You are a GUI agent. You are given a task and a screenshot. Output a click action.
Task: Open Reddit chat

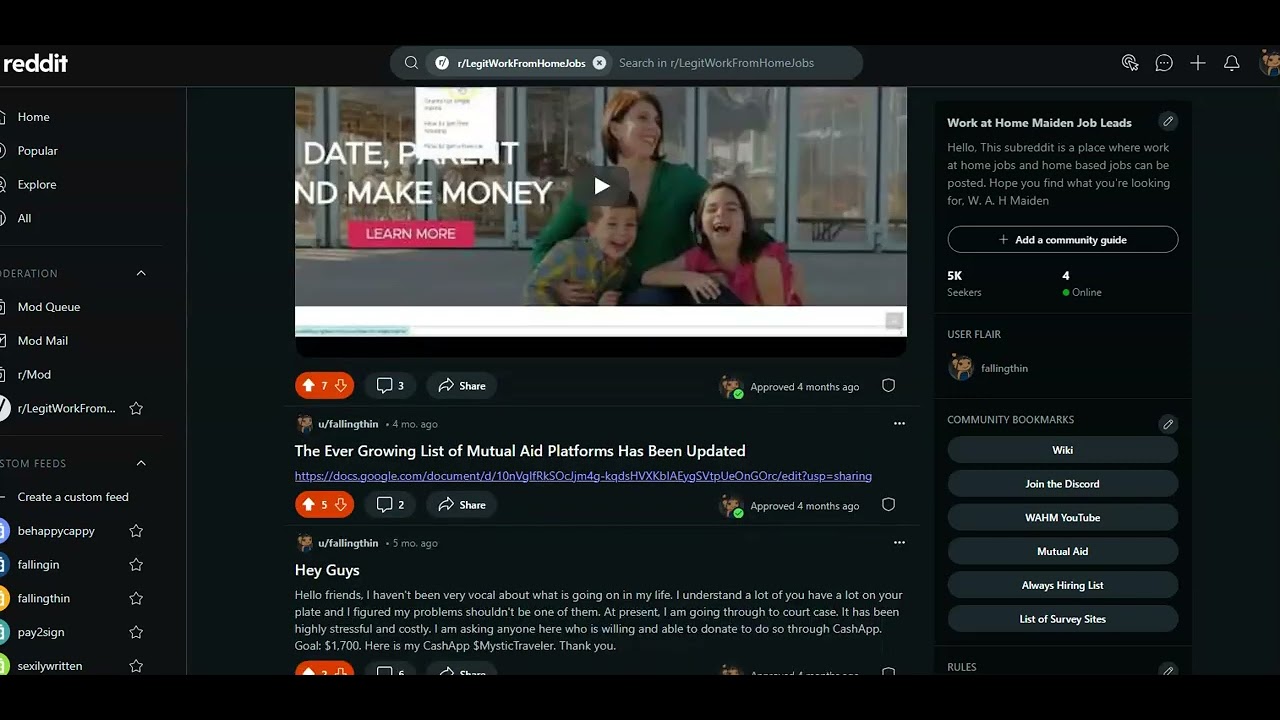click(1164, 63)
